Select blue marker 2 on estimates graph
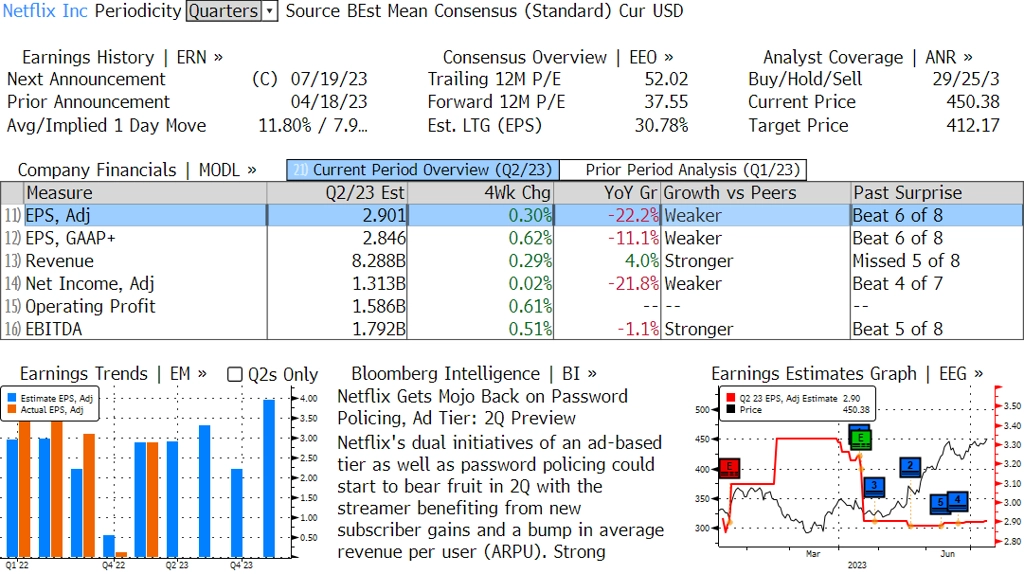The height and width of the screenshot is (574, 1024). 910,466
